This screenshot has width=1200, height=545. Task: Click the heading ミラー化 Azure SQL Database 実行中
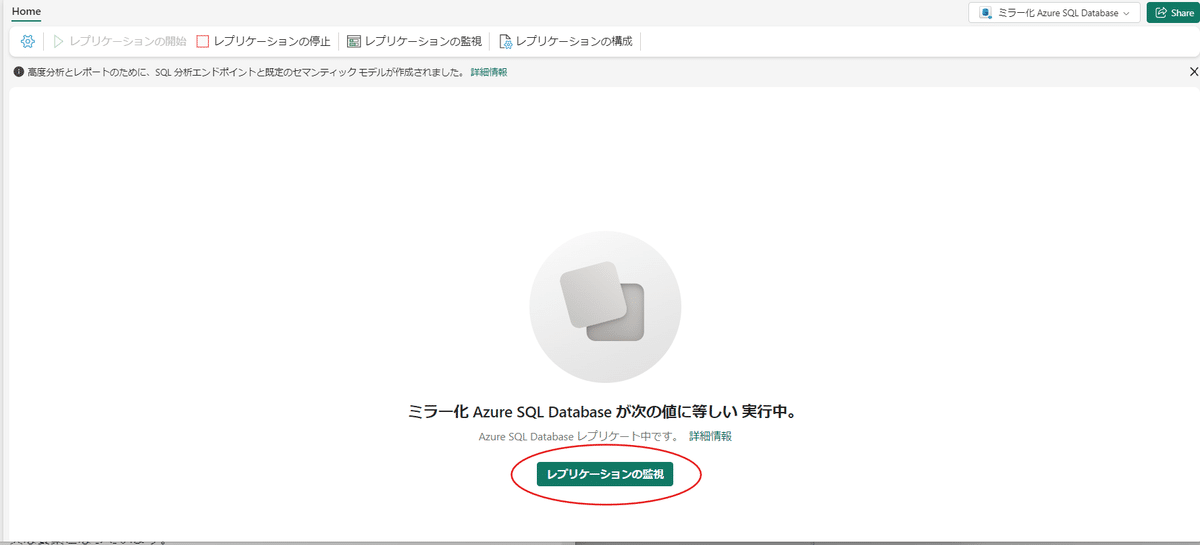(602, 412)
